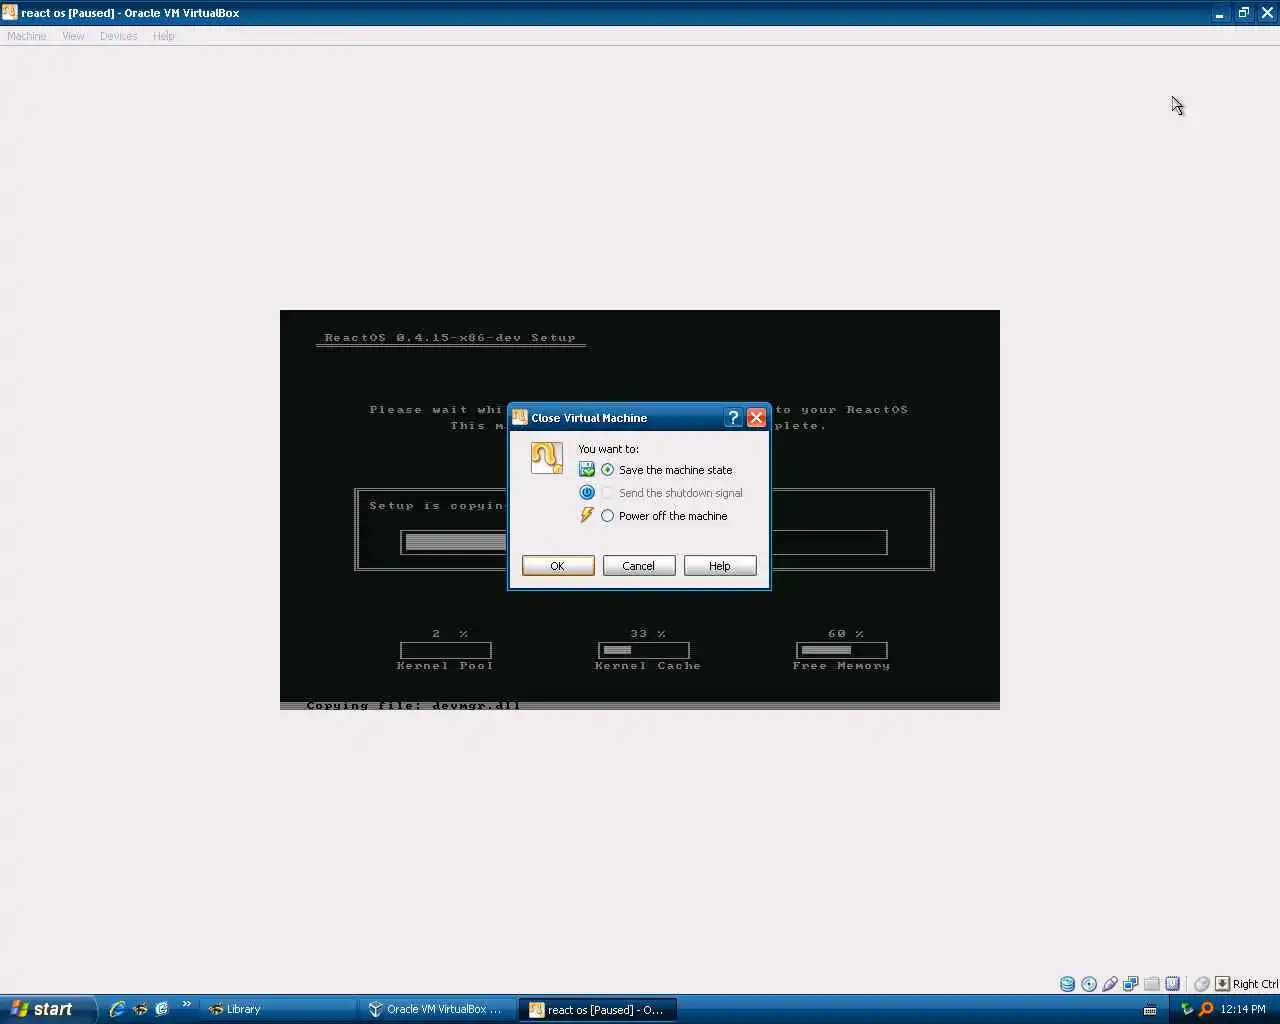
Task: Click the orange magnifier tray icon
Action: (x=1206, y=1009)
